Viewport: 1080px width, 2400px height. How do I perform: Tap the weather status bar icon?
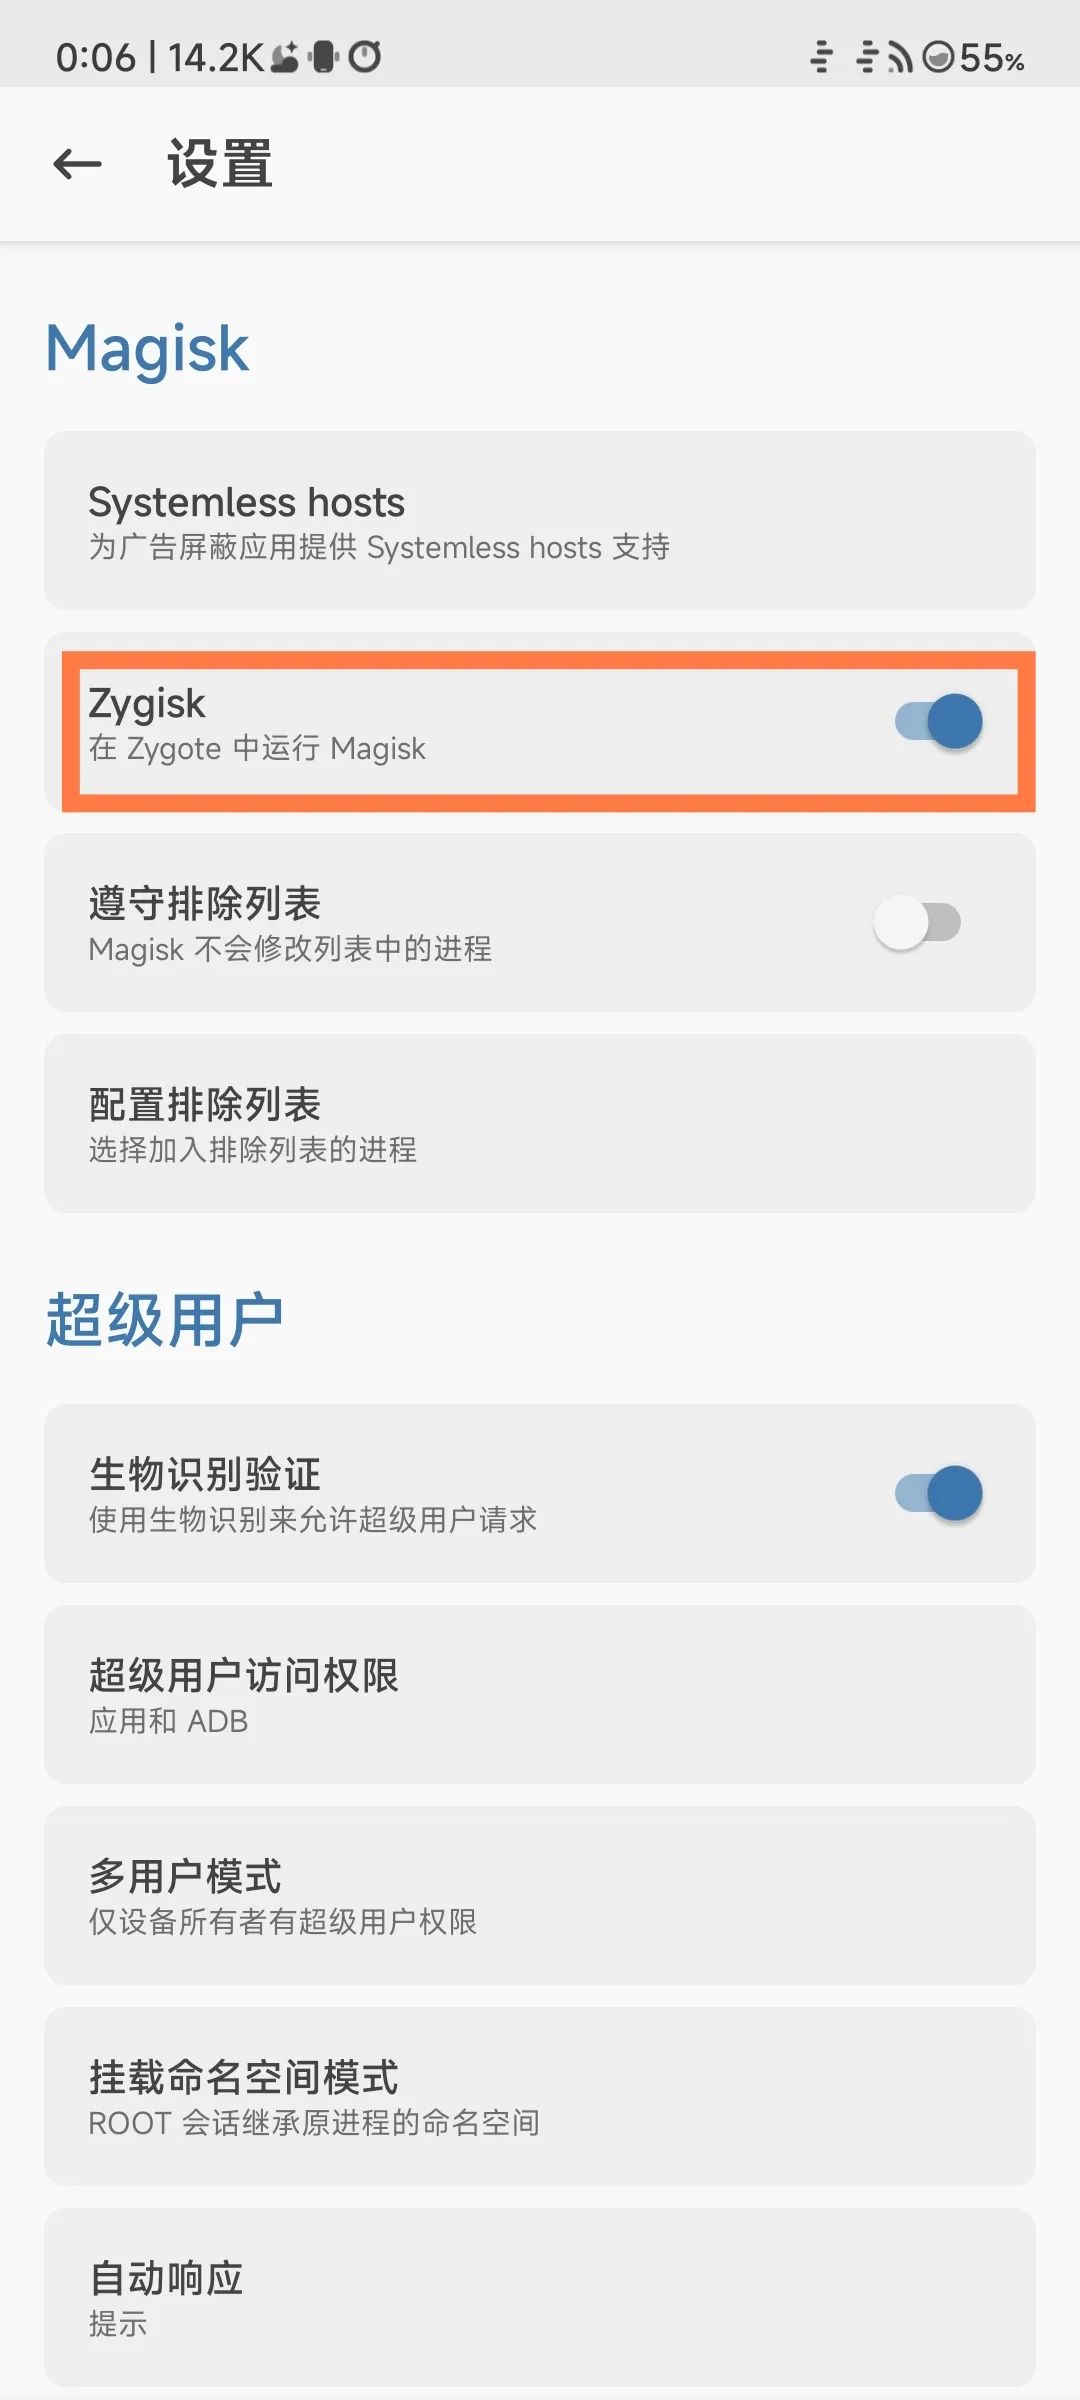point(284,57)
